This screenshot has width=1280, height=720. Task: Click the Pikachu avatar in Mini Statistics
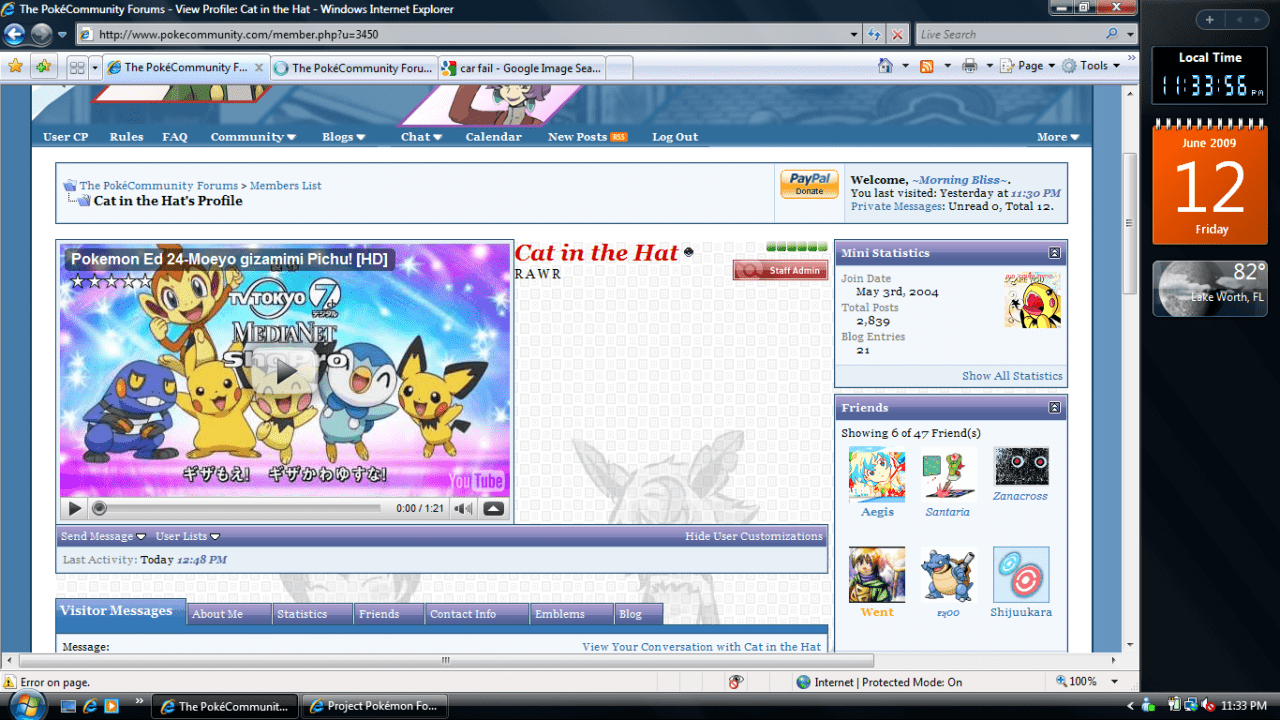1033,299
